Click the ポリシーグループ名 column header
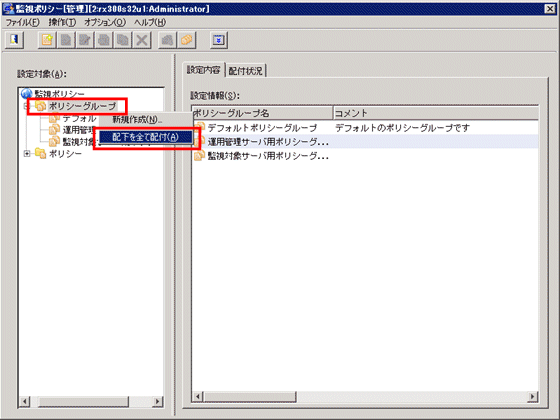 (x=262, y=113)
